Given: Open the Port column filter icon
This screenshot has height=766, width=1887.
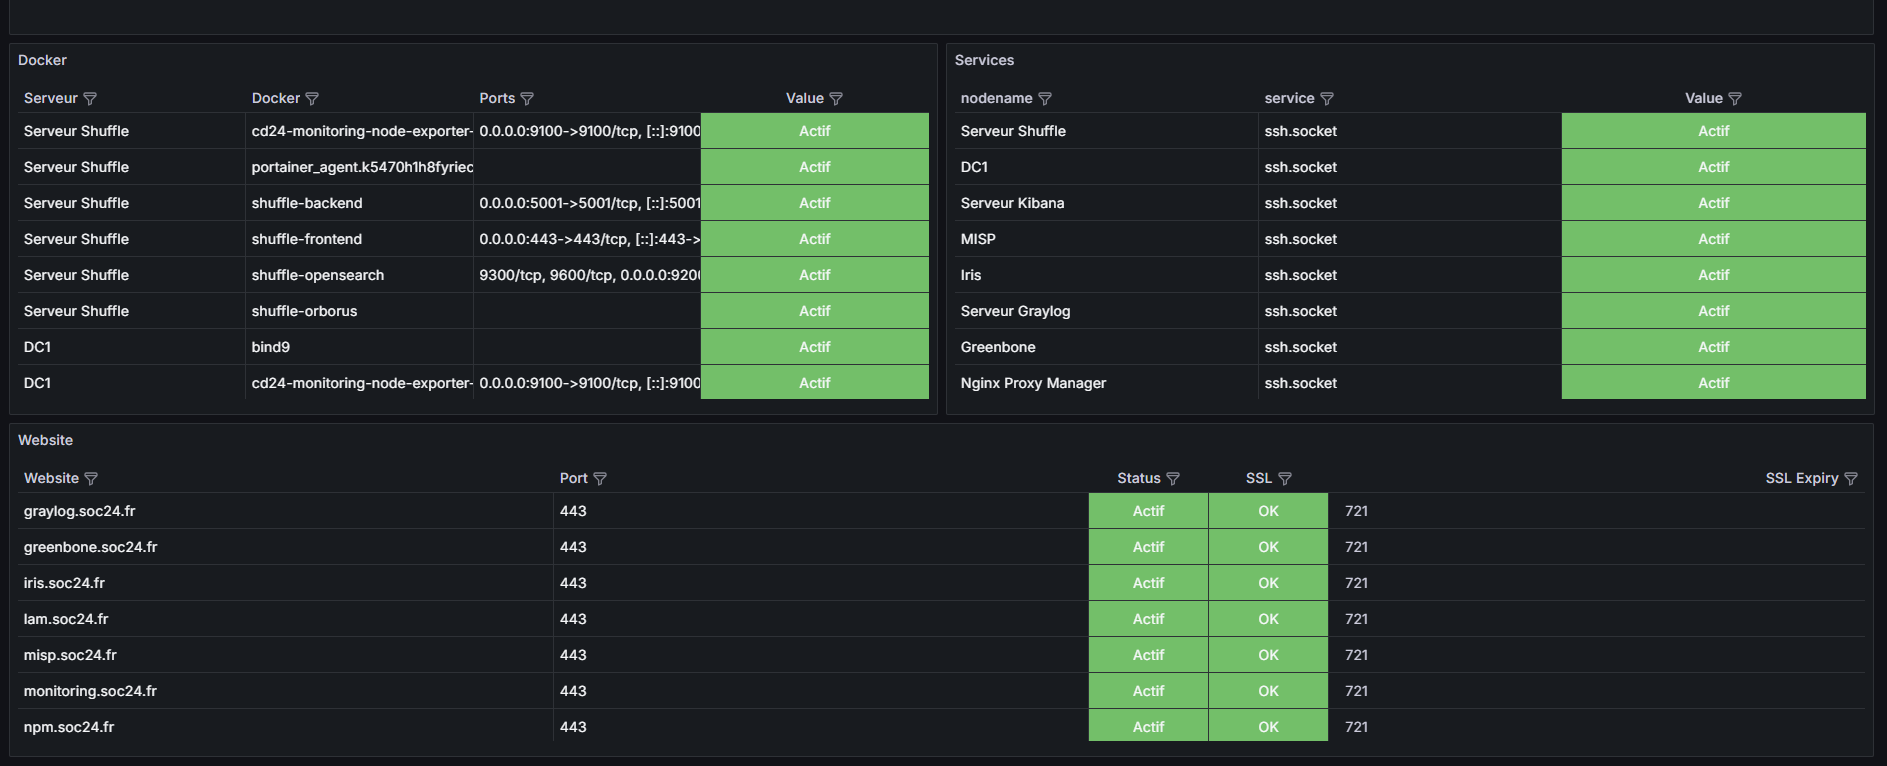Looking at the screenshot, I should point(600,478).
